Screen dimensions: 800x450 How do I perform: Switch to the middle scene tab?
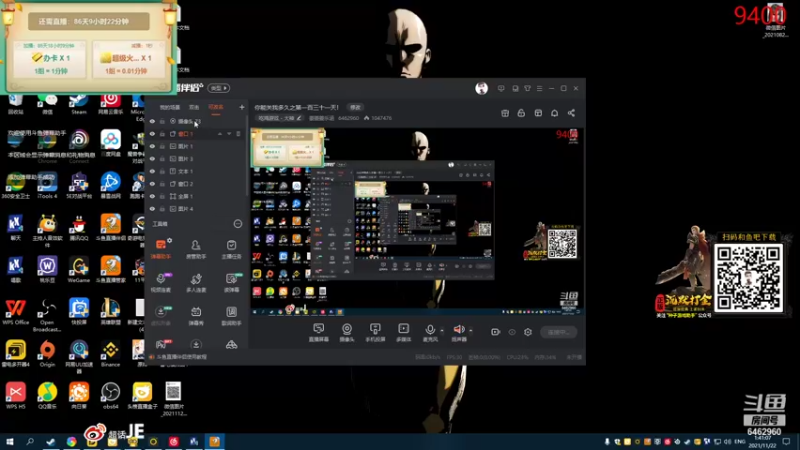pos(194,108)
